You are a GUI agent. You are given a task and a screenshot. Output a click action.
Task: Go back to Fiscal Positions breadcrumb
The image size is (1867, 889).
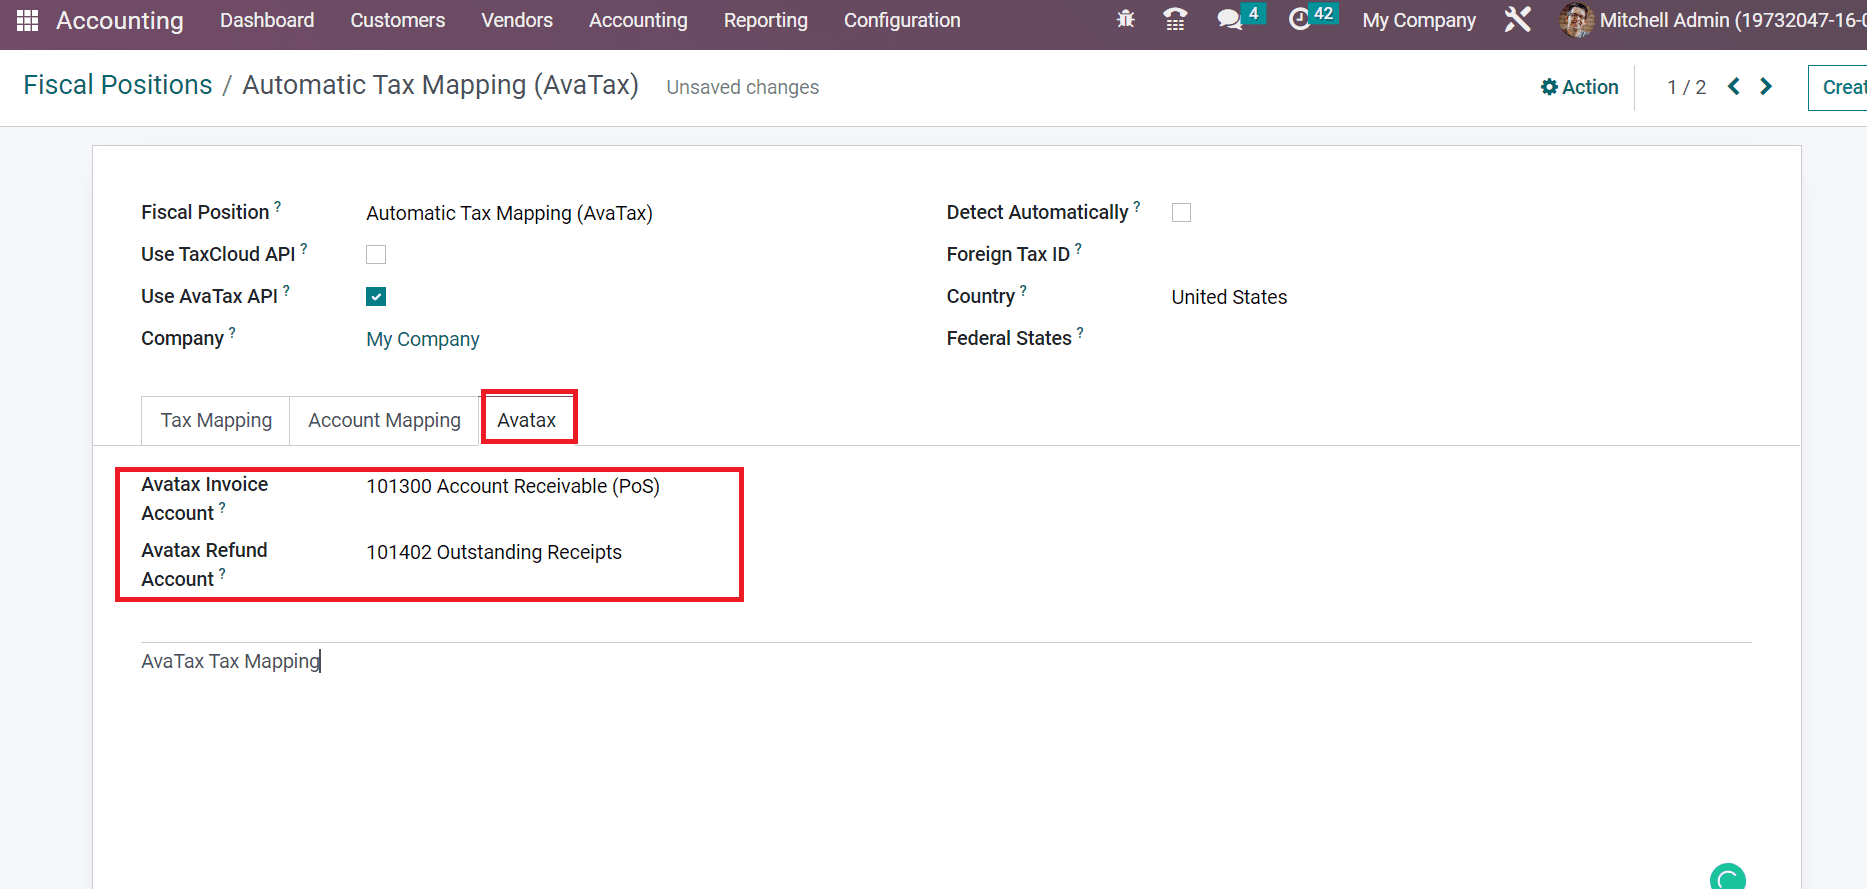point(118,85)
